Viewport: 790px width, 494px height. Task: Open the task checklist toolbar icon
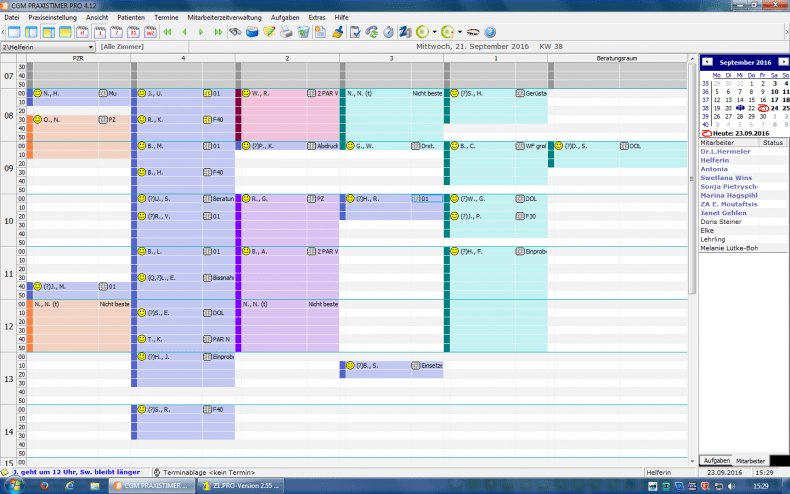coord(355,32)
